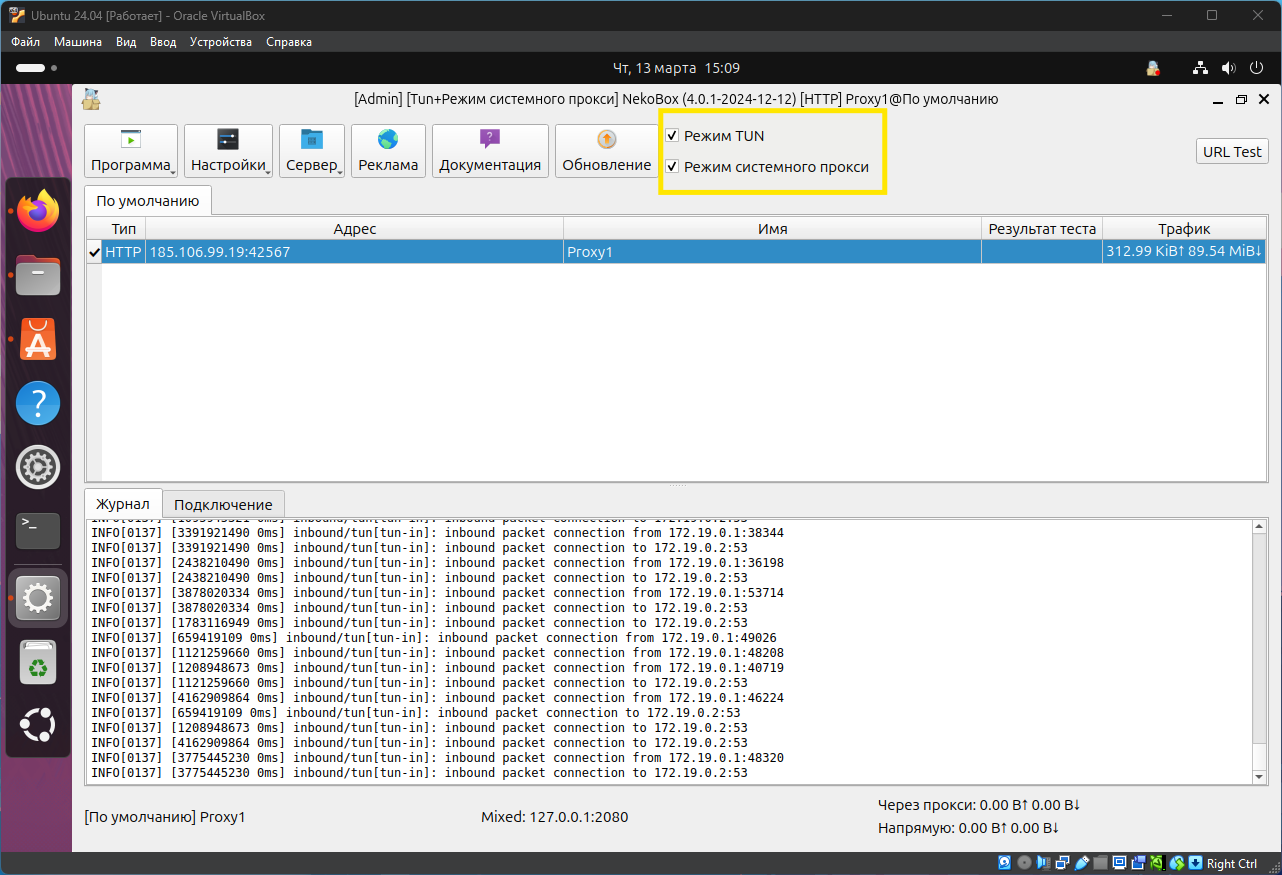The image size is (1282, 875).
Task: Click VirtualBox hard disk status icon
Action: tap(1005, 863)
